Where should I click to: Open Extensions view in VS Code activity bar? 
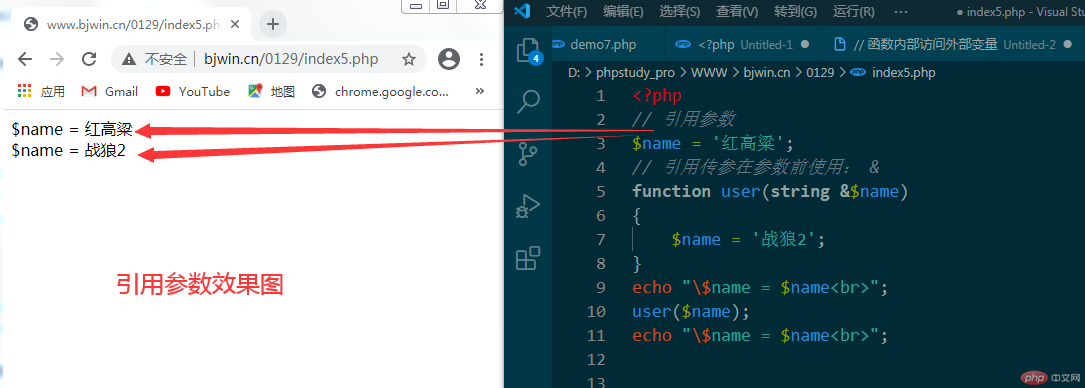[x=528, y=258]
